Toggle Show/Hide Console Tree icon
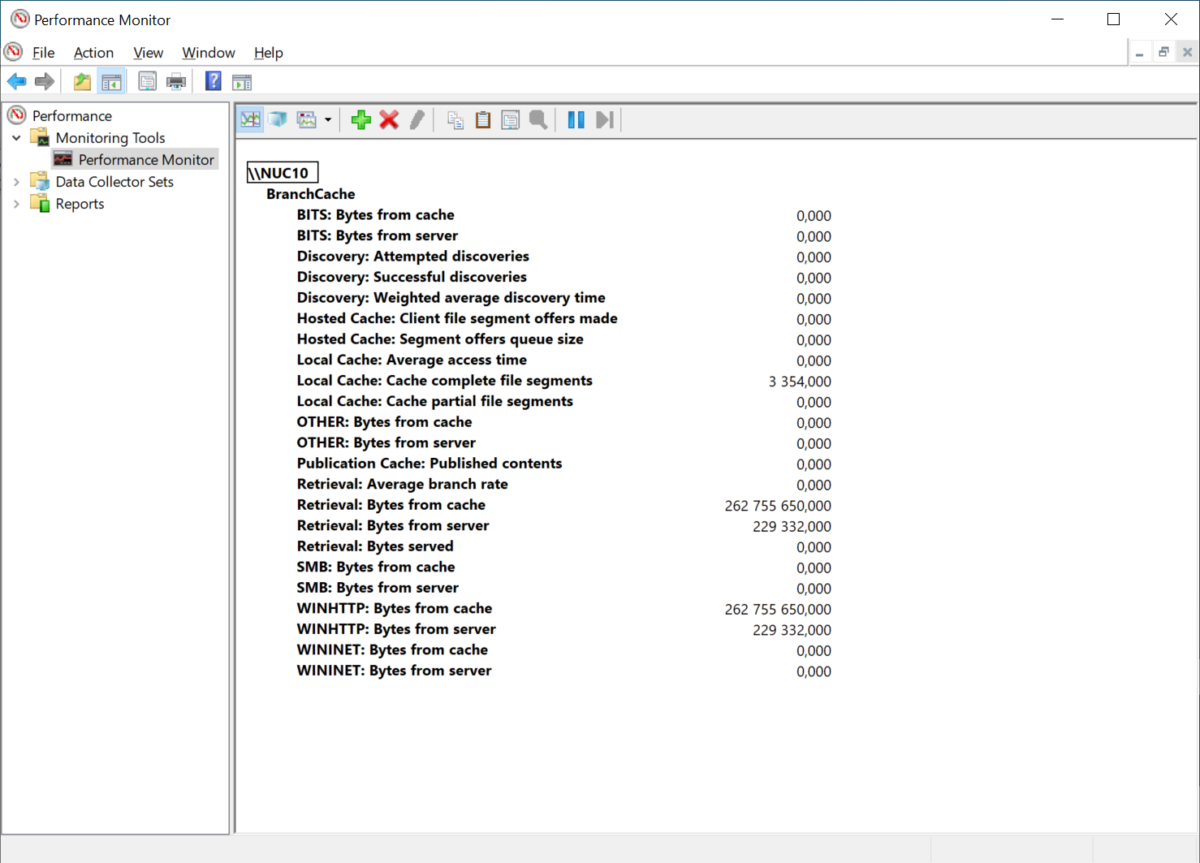Viewport: 1200px width, 863px height. tap(111, 82)
